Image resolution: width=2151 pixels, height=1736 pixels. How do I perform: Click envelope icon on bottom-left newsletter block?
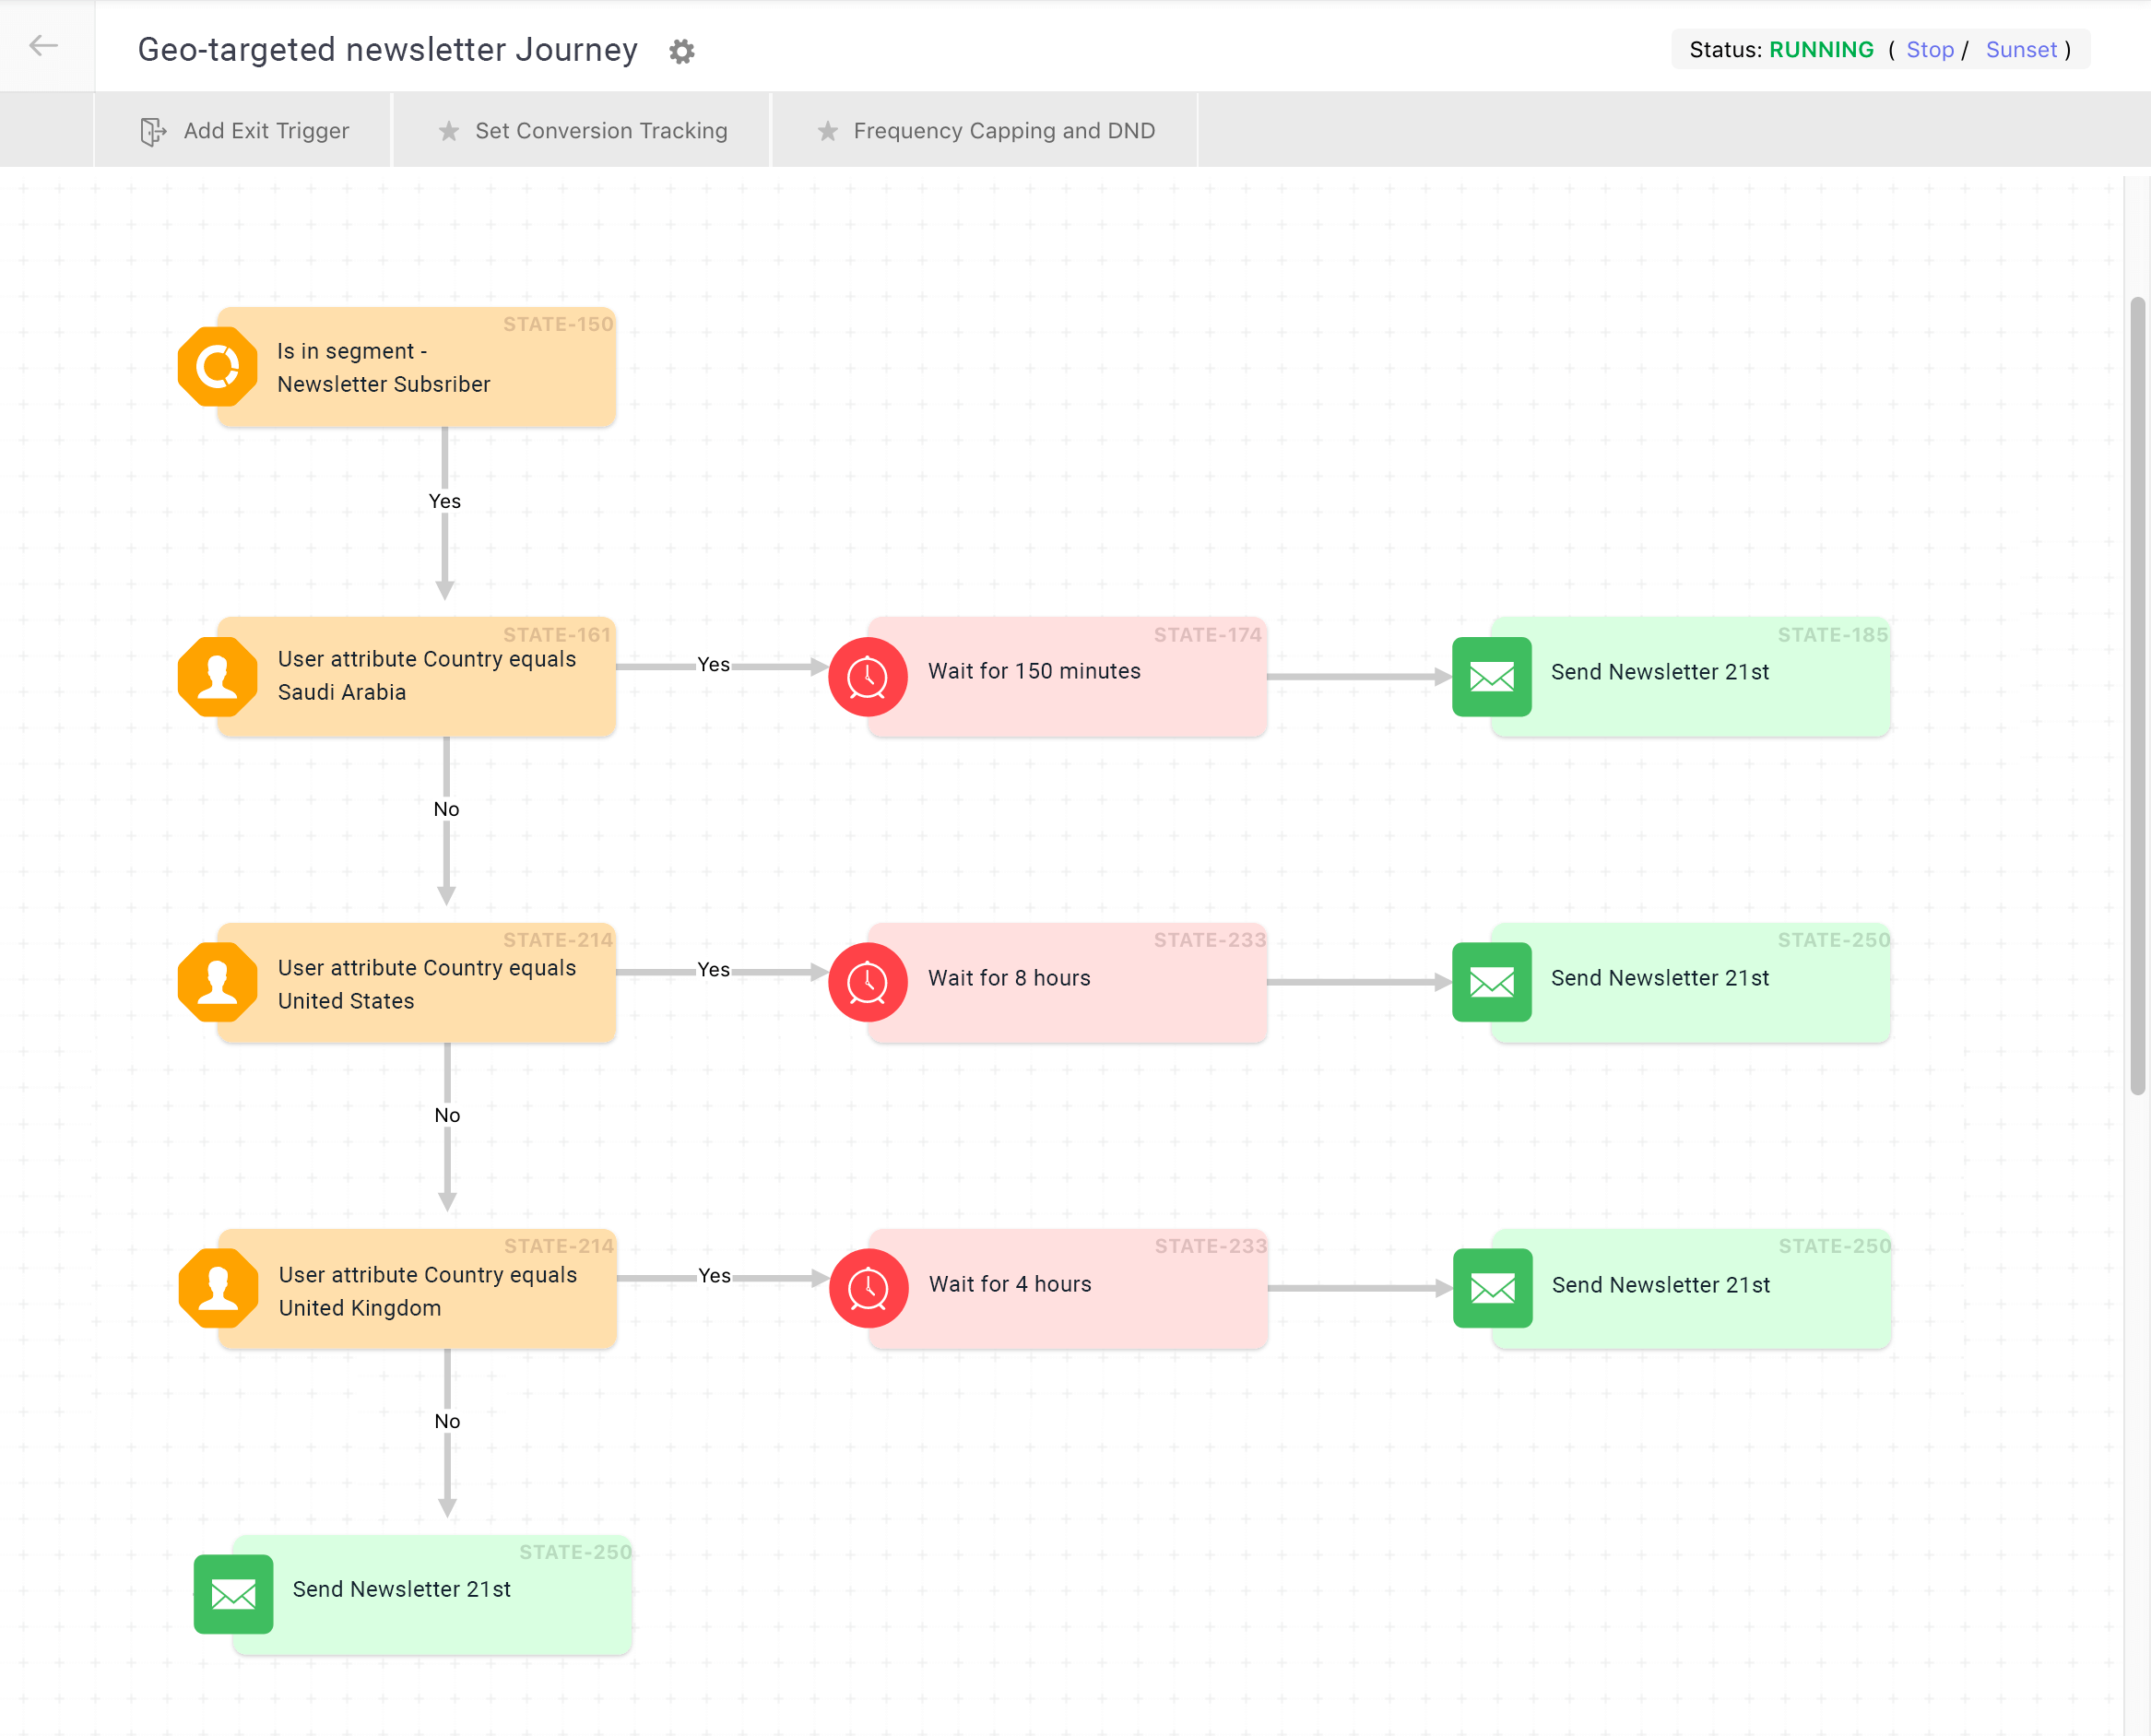click(233, 1594)
